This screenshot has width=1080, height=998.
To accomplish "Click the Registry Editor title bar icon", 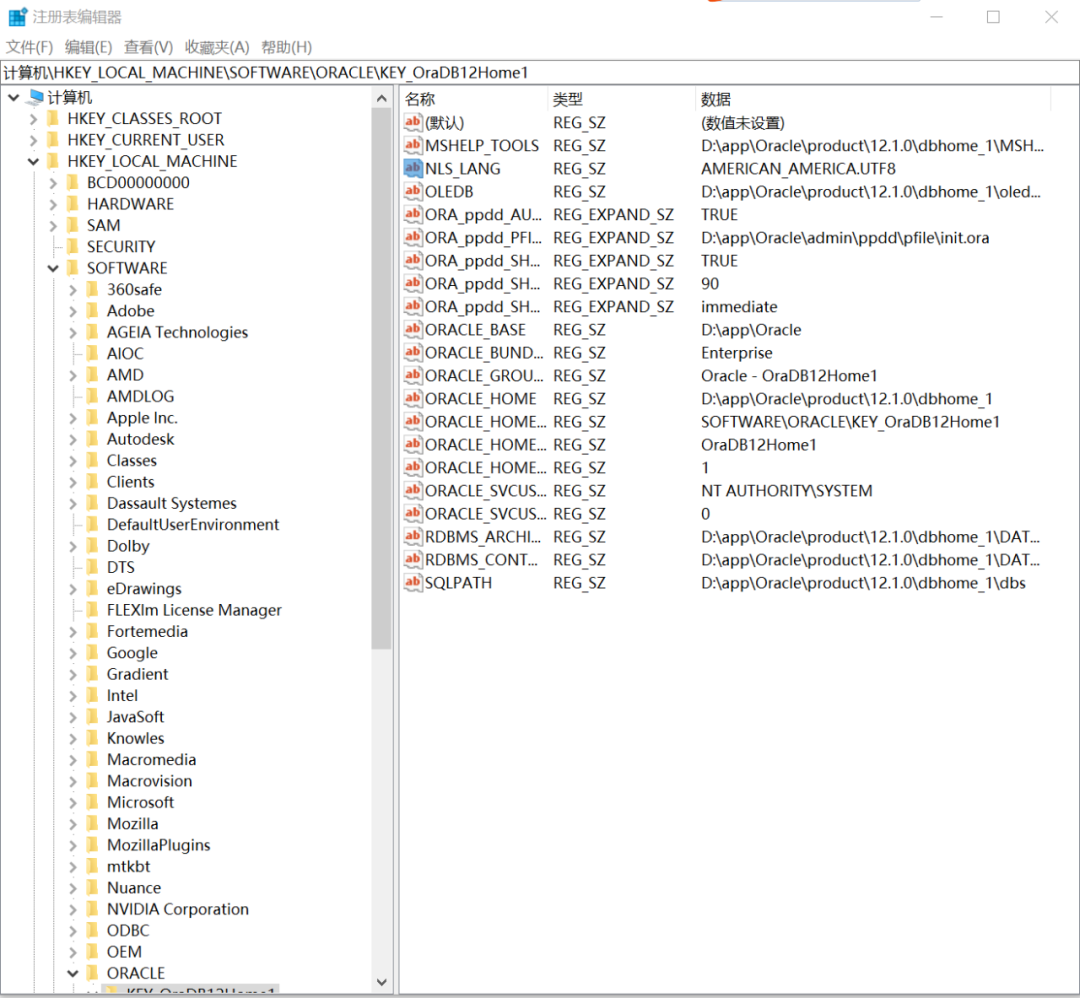I will (18, 17).
